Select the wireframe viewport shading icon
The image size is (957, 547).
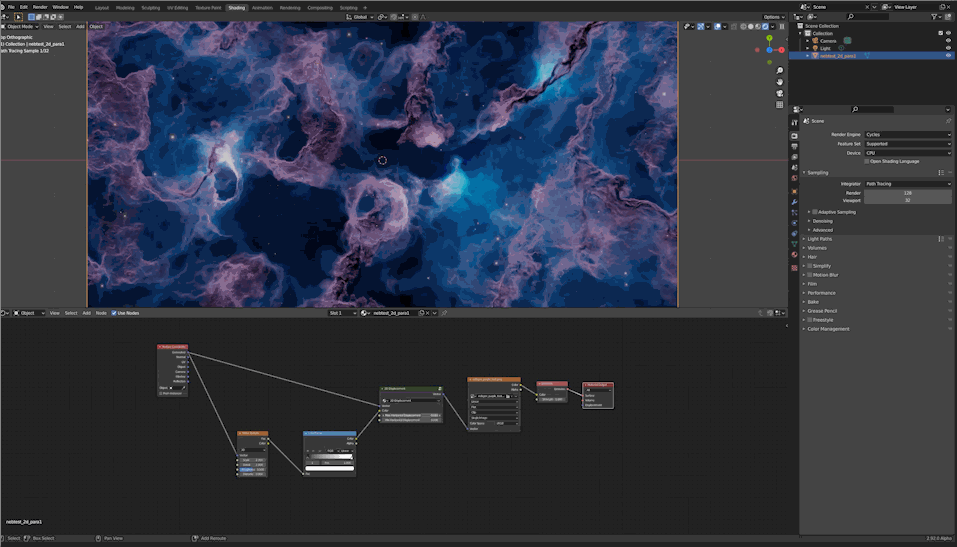click(x=743, y=26)
